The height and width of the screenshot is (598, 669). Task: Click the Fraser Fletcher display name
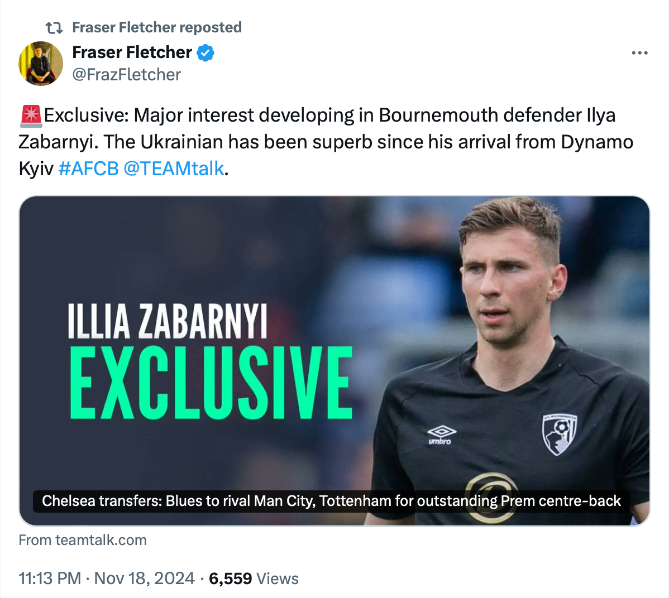(x=132, y=52)
